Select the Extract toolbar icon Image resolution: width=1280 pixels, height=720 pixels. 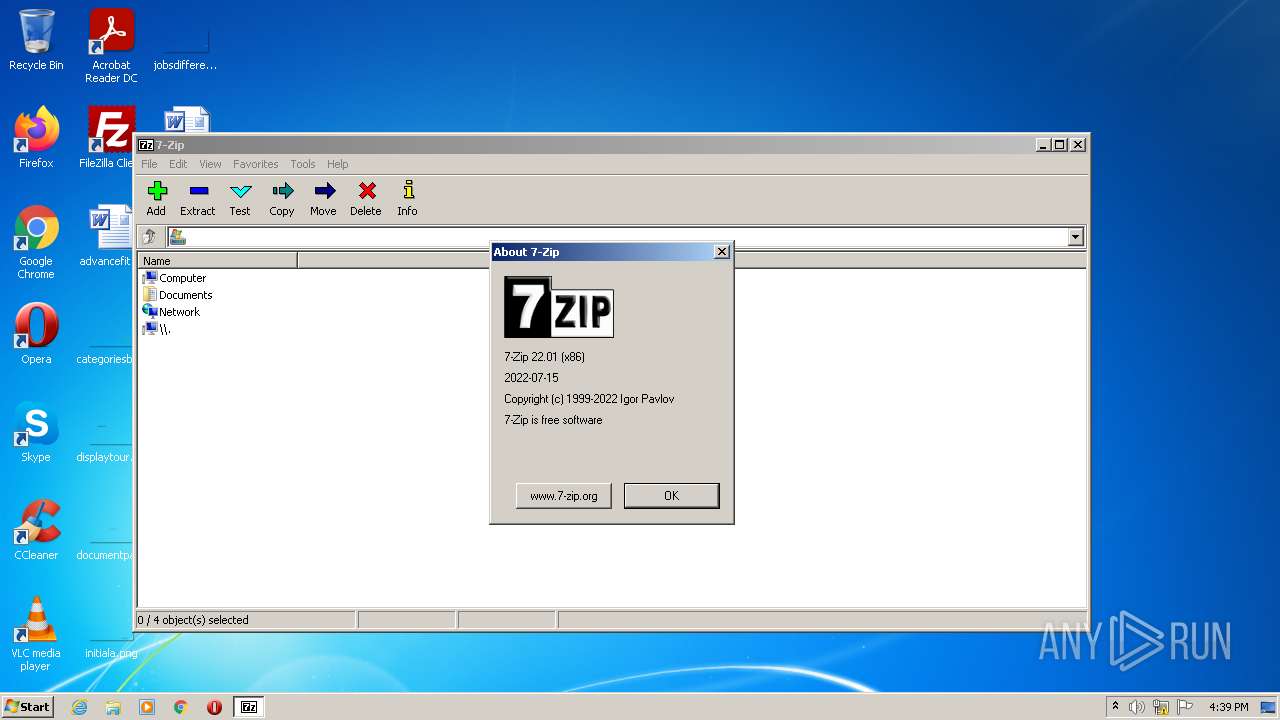[198, 198]
